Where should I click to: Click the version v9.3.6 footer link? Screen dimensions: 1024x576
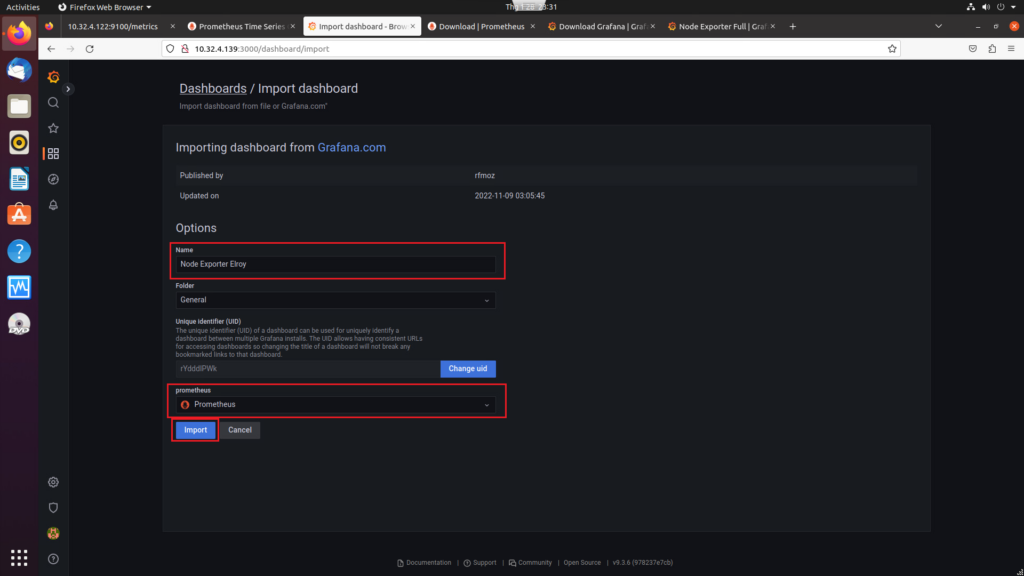click(x=643, y=562)
